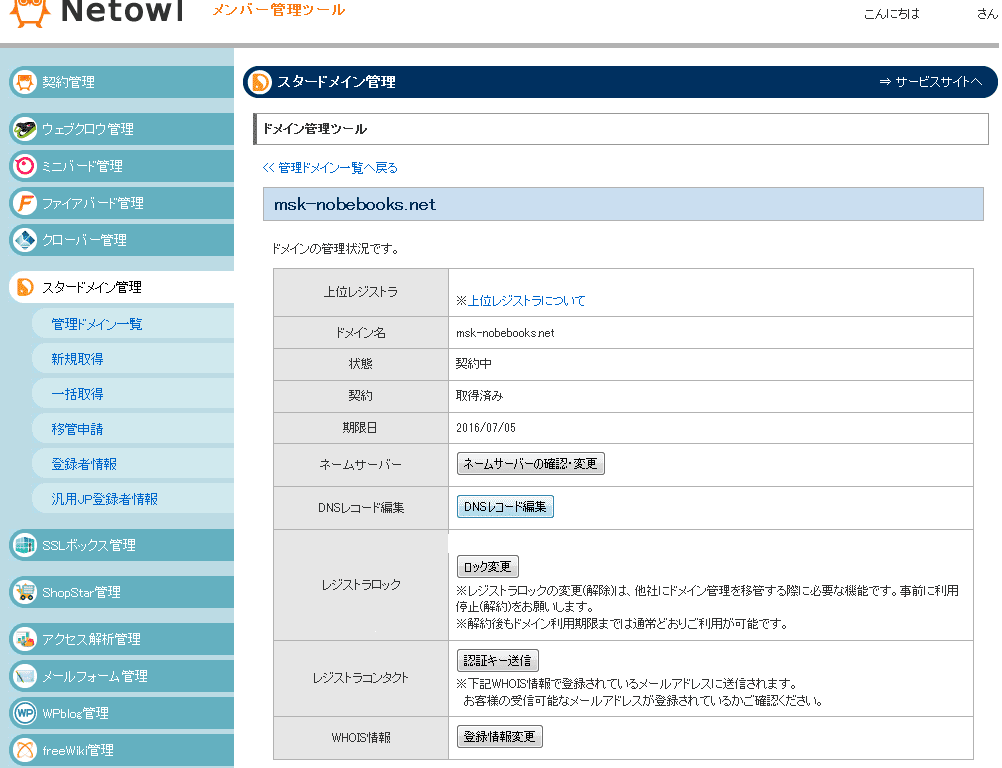
Task: Click the 2016/07/05 expiry date
Action: [486, 427]
